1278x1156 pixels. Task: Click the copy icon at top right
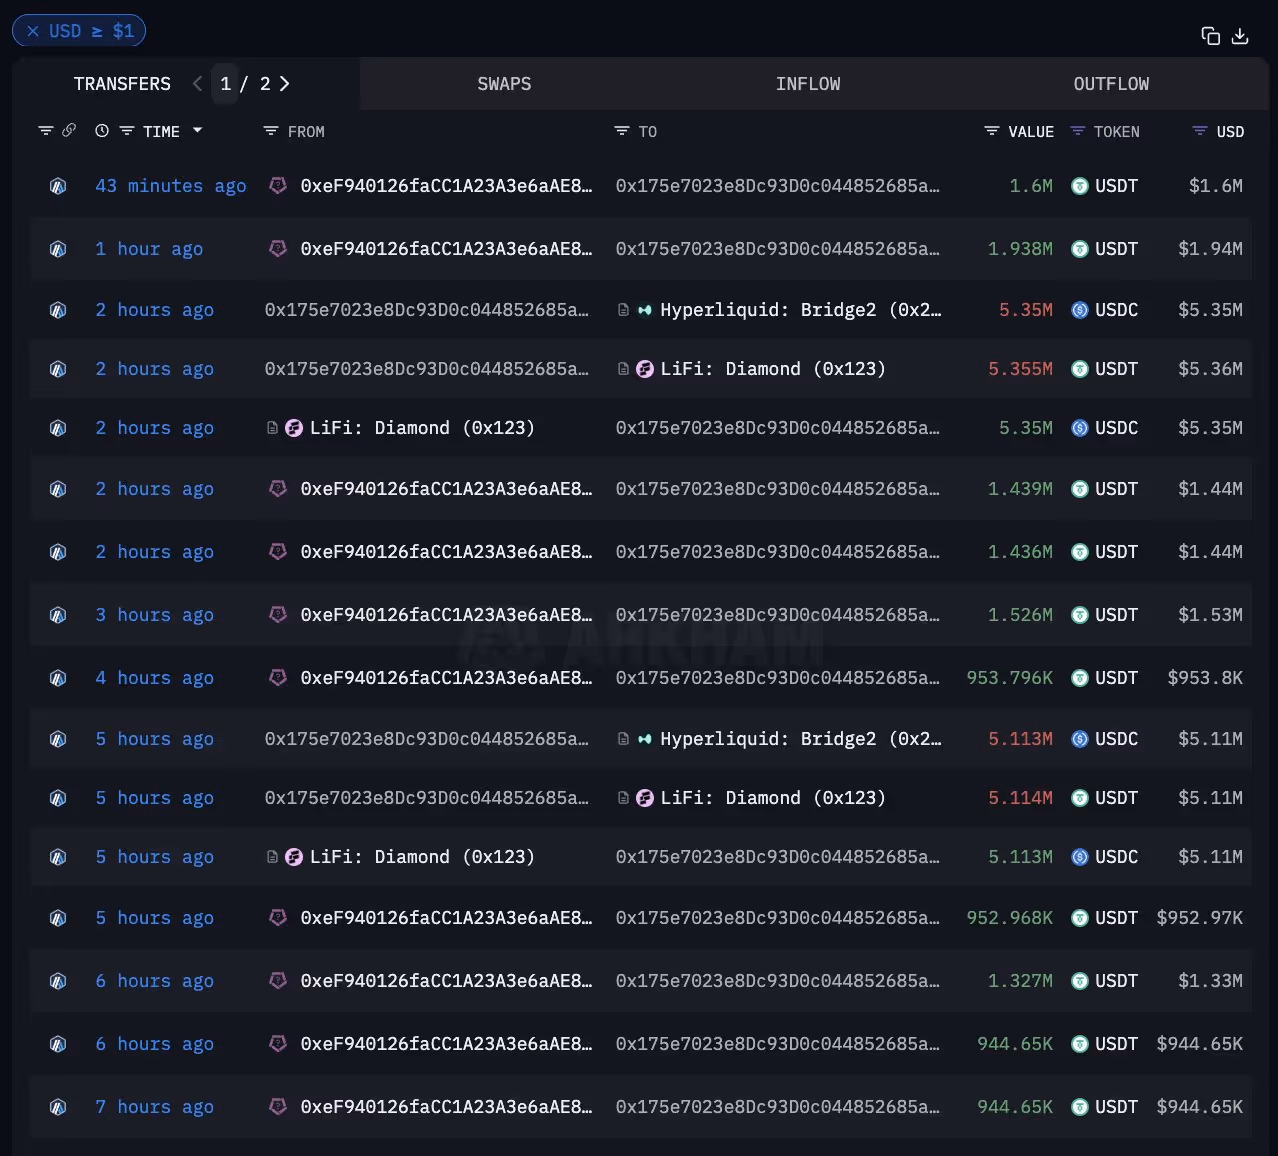pyautogui.click(x=1209, y=35)
